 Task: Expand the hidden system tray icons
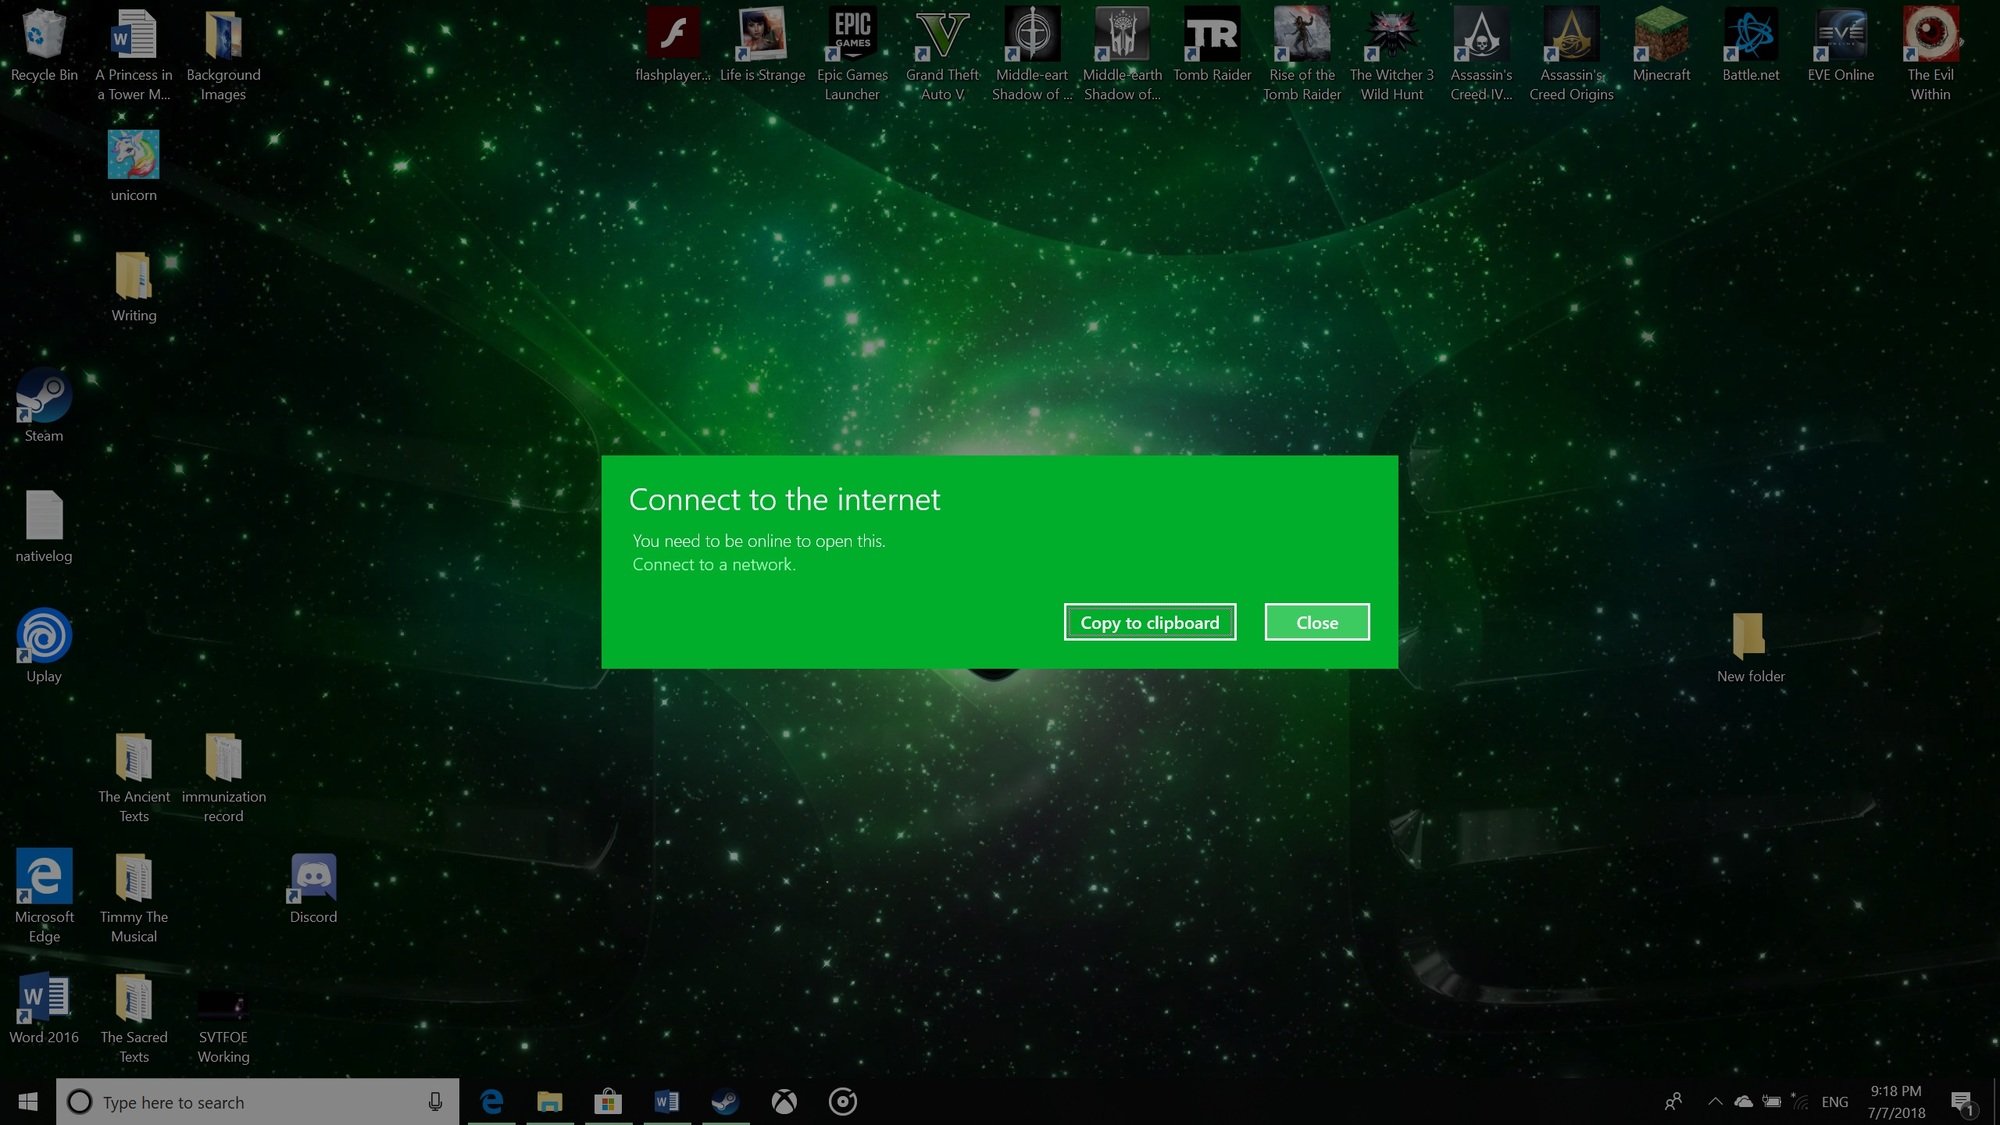1715,1101
